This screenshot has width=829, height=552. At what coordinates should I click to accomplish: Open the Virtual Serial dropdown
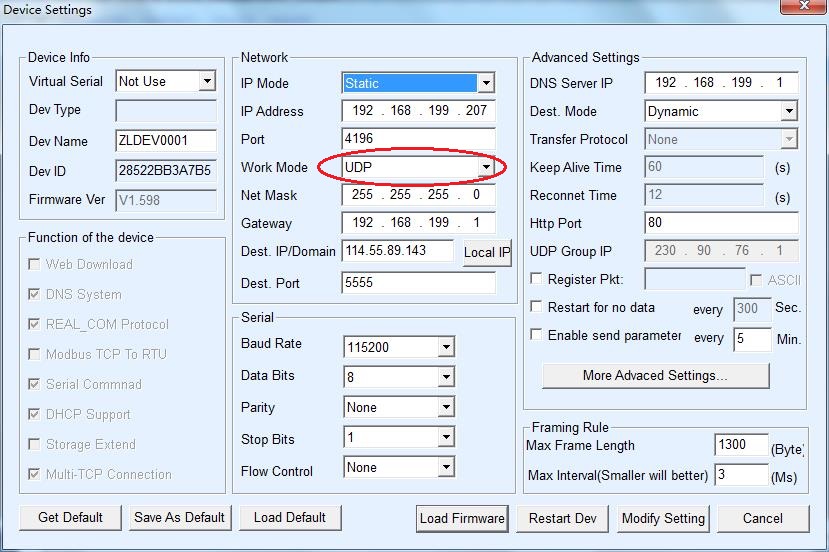coord(207,81)
